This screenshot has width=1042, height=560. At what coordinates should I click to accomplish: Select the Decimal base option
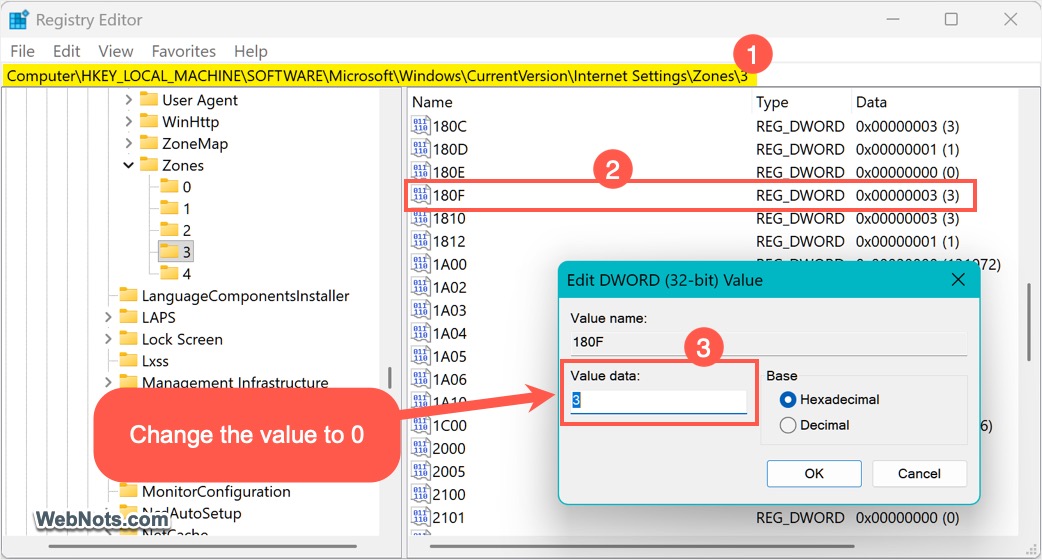tap(787, 425)
